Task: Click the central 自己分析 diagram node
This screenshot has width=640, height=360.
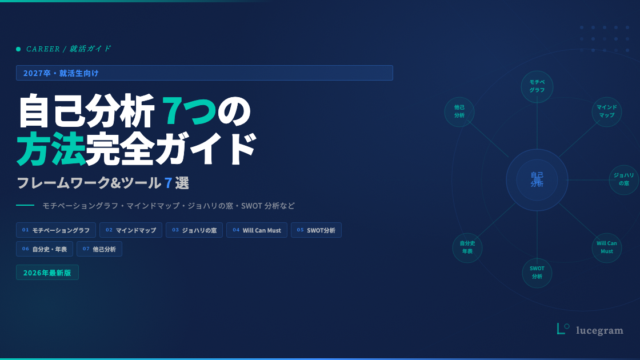Action: (537, 180)
